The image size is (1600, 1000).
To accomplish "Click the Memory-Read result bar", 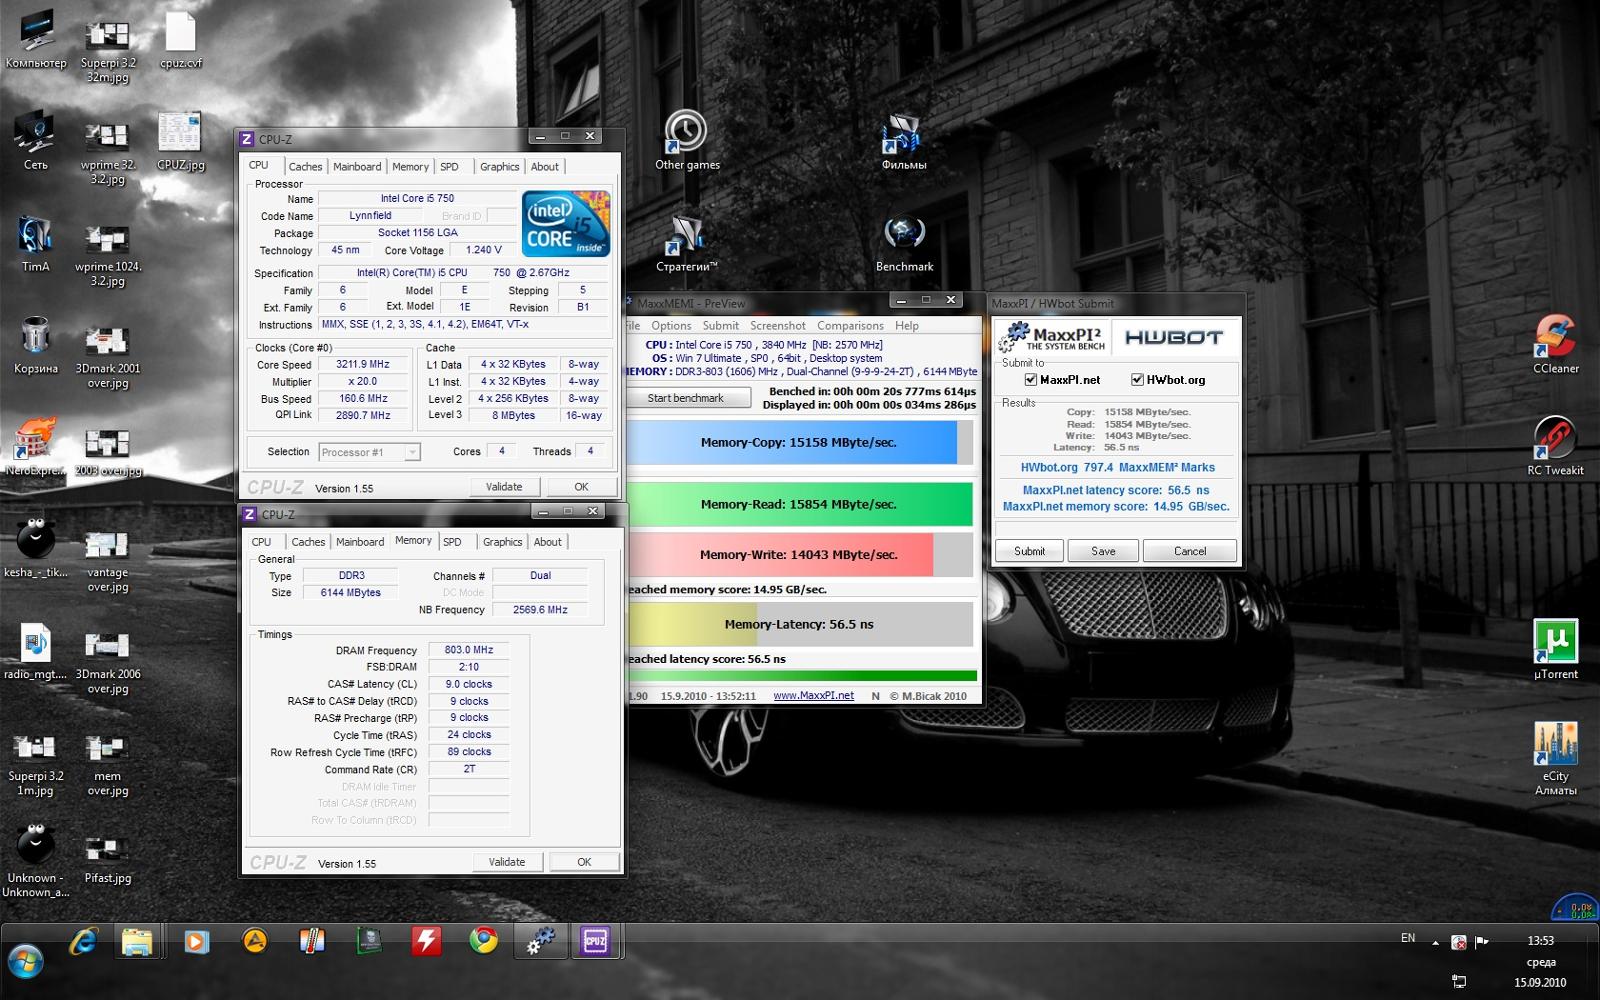I will (798, 504).
